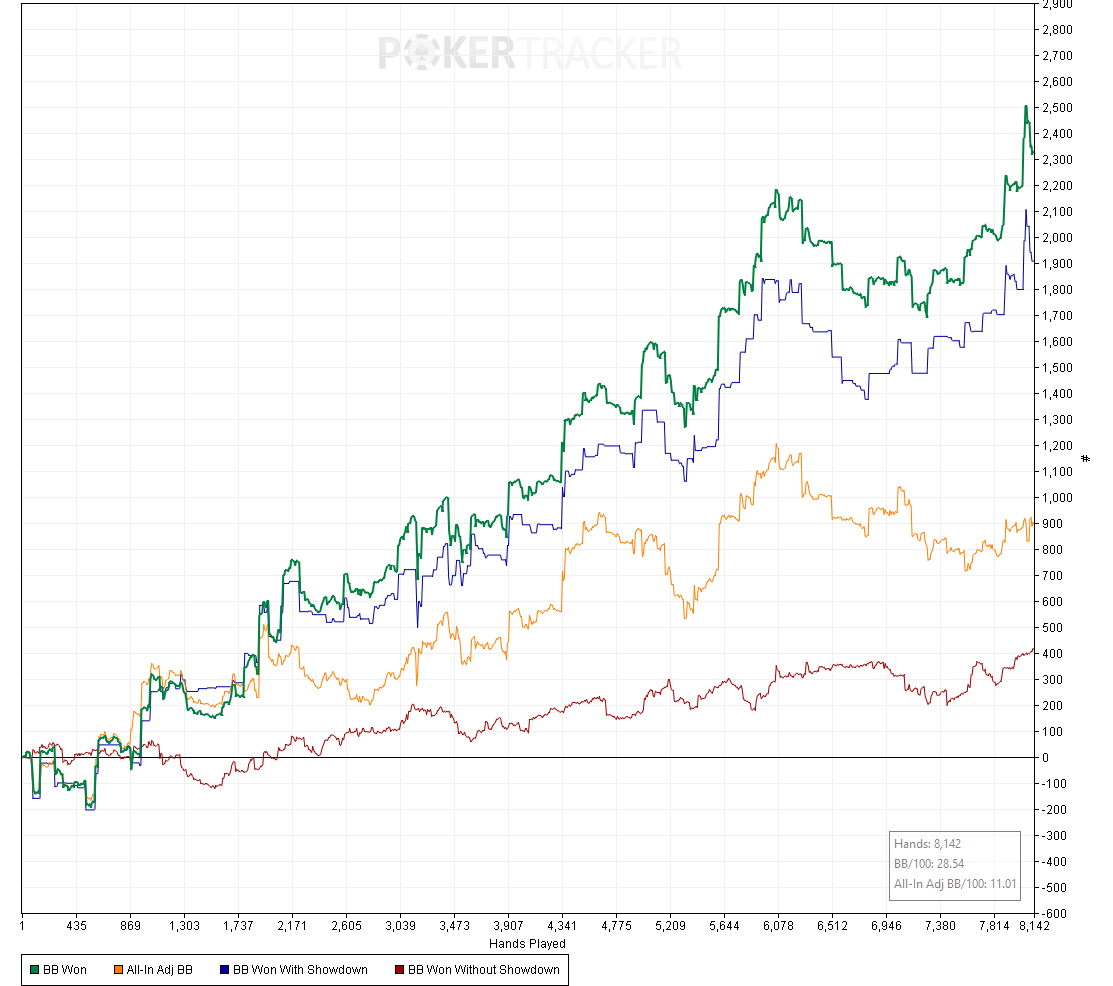Click y-axis tick label 0

(1046, 757)
